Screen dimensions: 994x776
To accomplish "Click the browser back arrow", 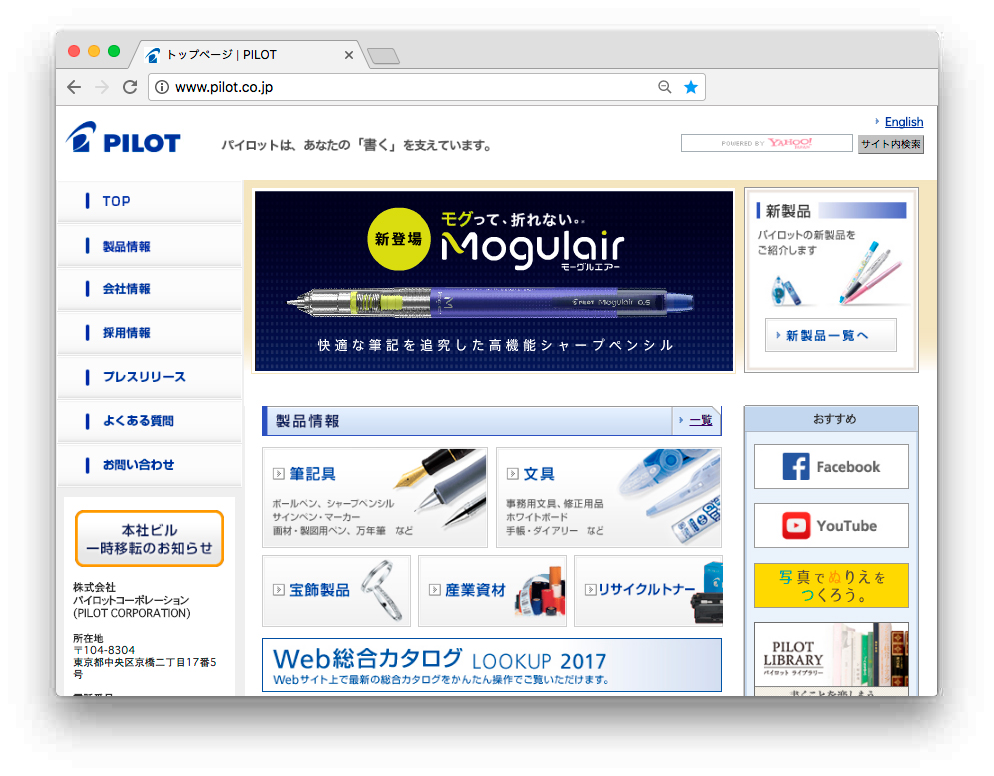I will (x=74, y=87).
